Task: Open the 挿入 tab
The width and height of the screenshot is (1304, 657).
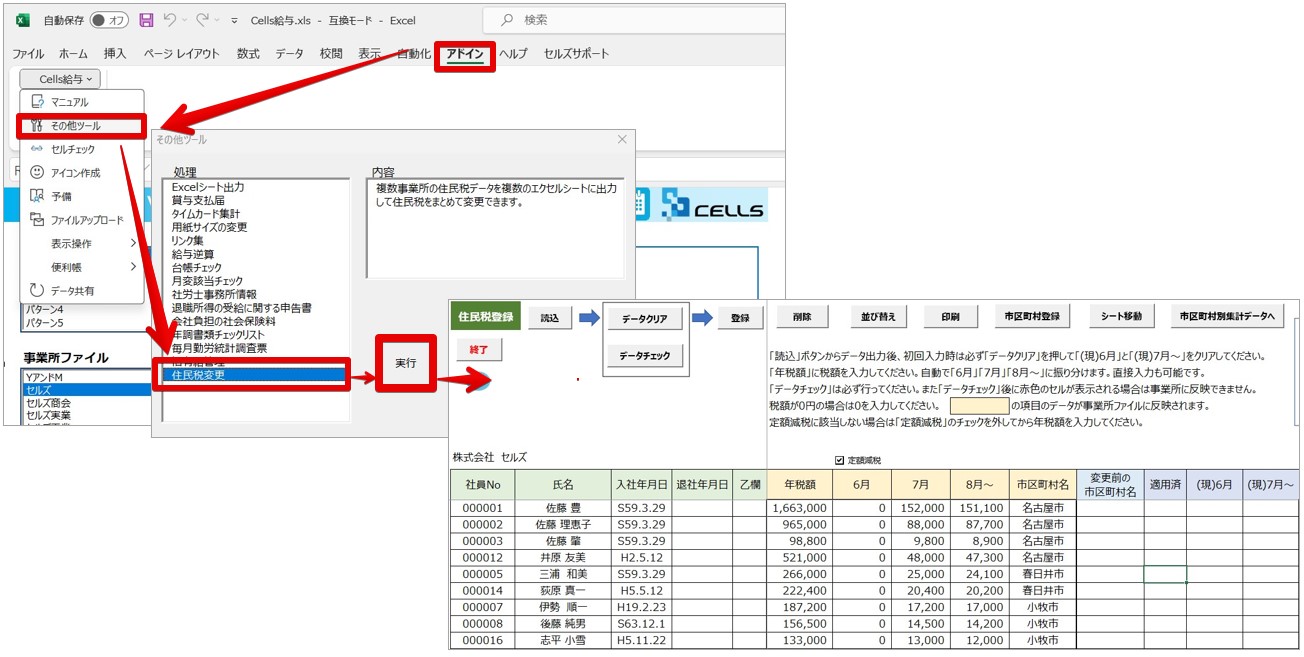Action: click(x=115, y=54)
